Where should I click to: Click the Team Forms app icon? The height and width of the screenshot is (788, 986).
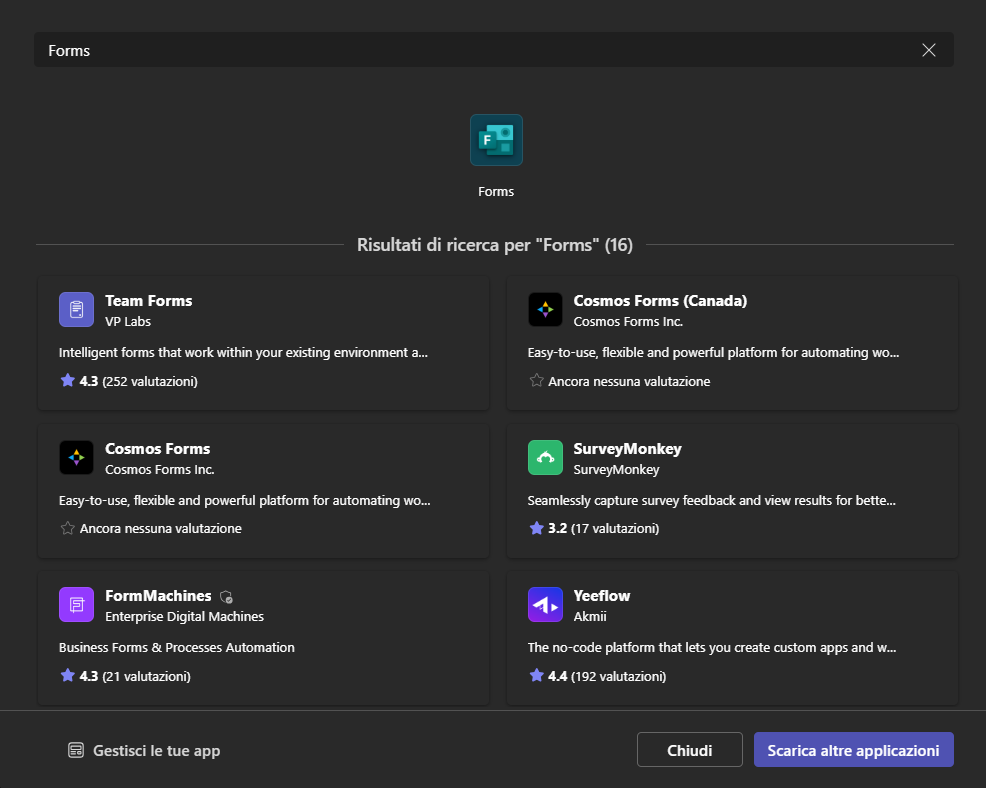click(76, 309)
